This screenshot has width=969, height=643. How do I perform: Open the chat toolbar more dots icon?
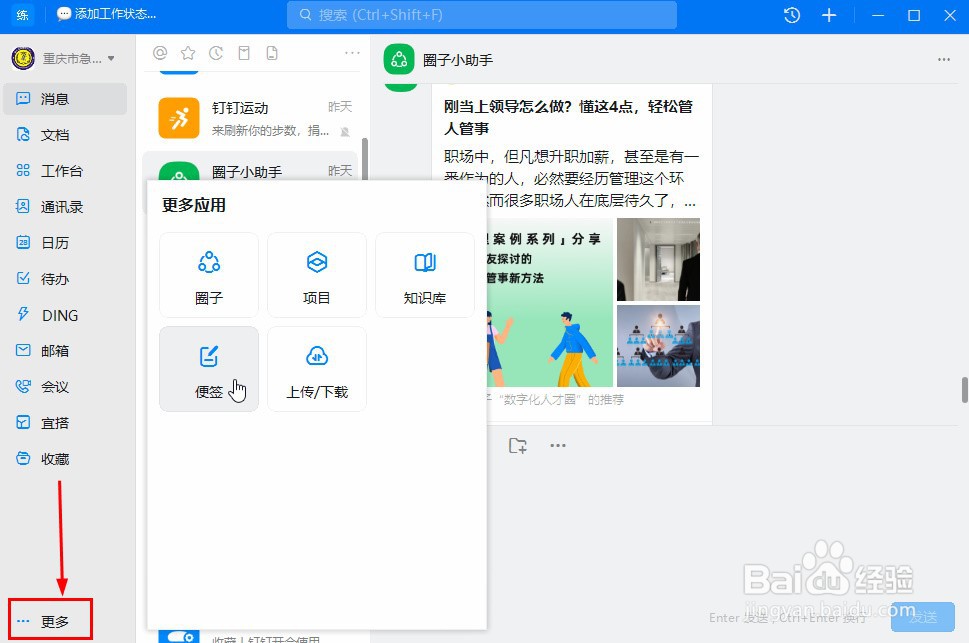coord(557,445)
